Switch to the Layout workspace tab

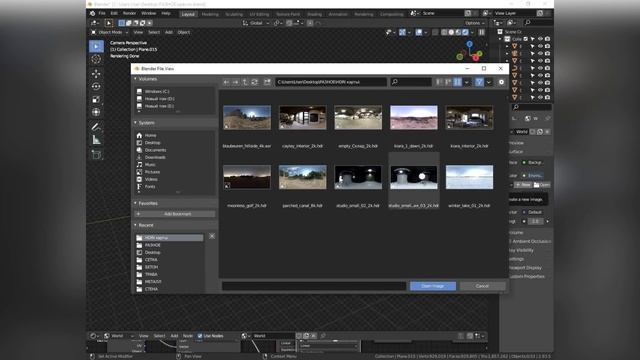coord(188,14)
